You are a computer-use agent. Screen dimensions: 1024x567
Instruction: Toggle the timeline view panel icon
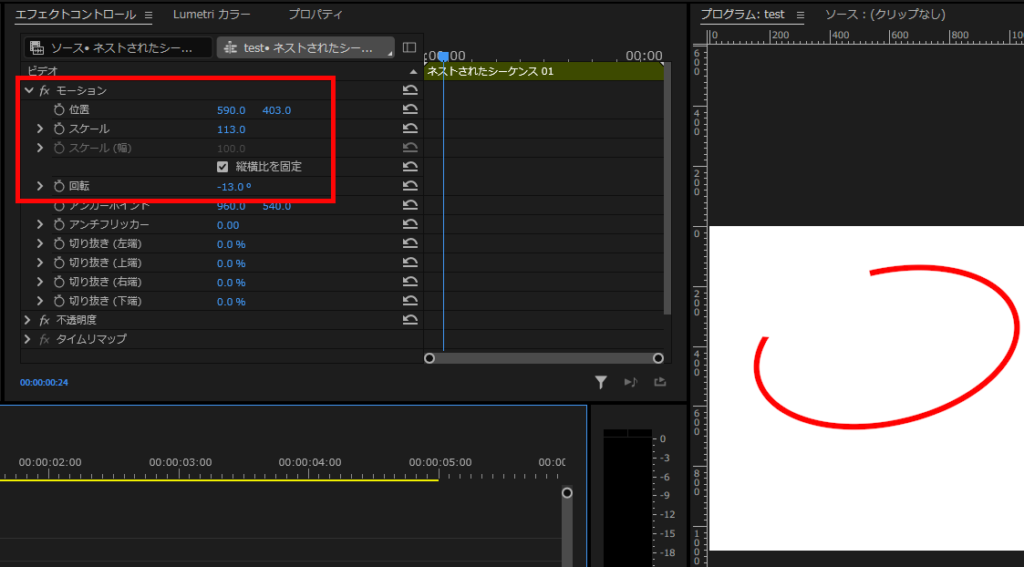409,47
